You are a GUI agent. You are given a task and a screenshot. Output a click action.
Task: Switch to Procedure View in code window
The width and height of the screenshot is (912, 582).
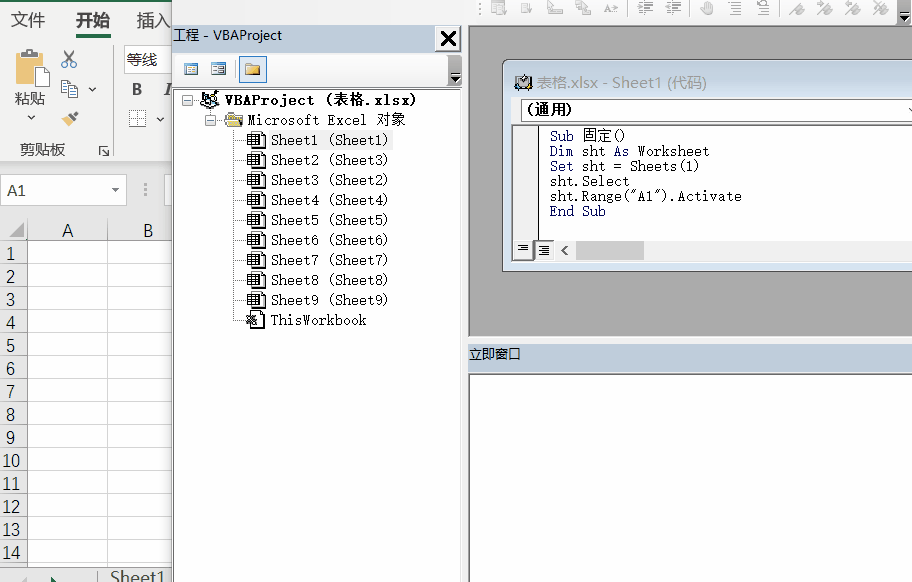(523, 250)
